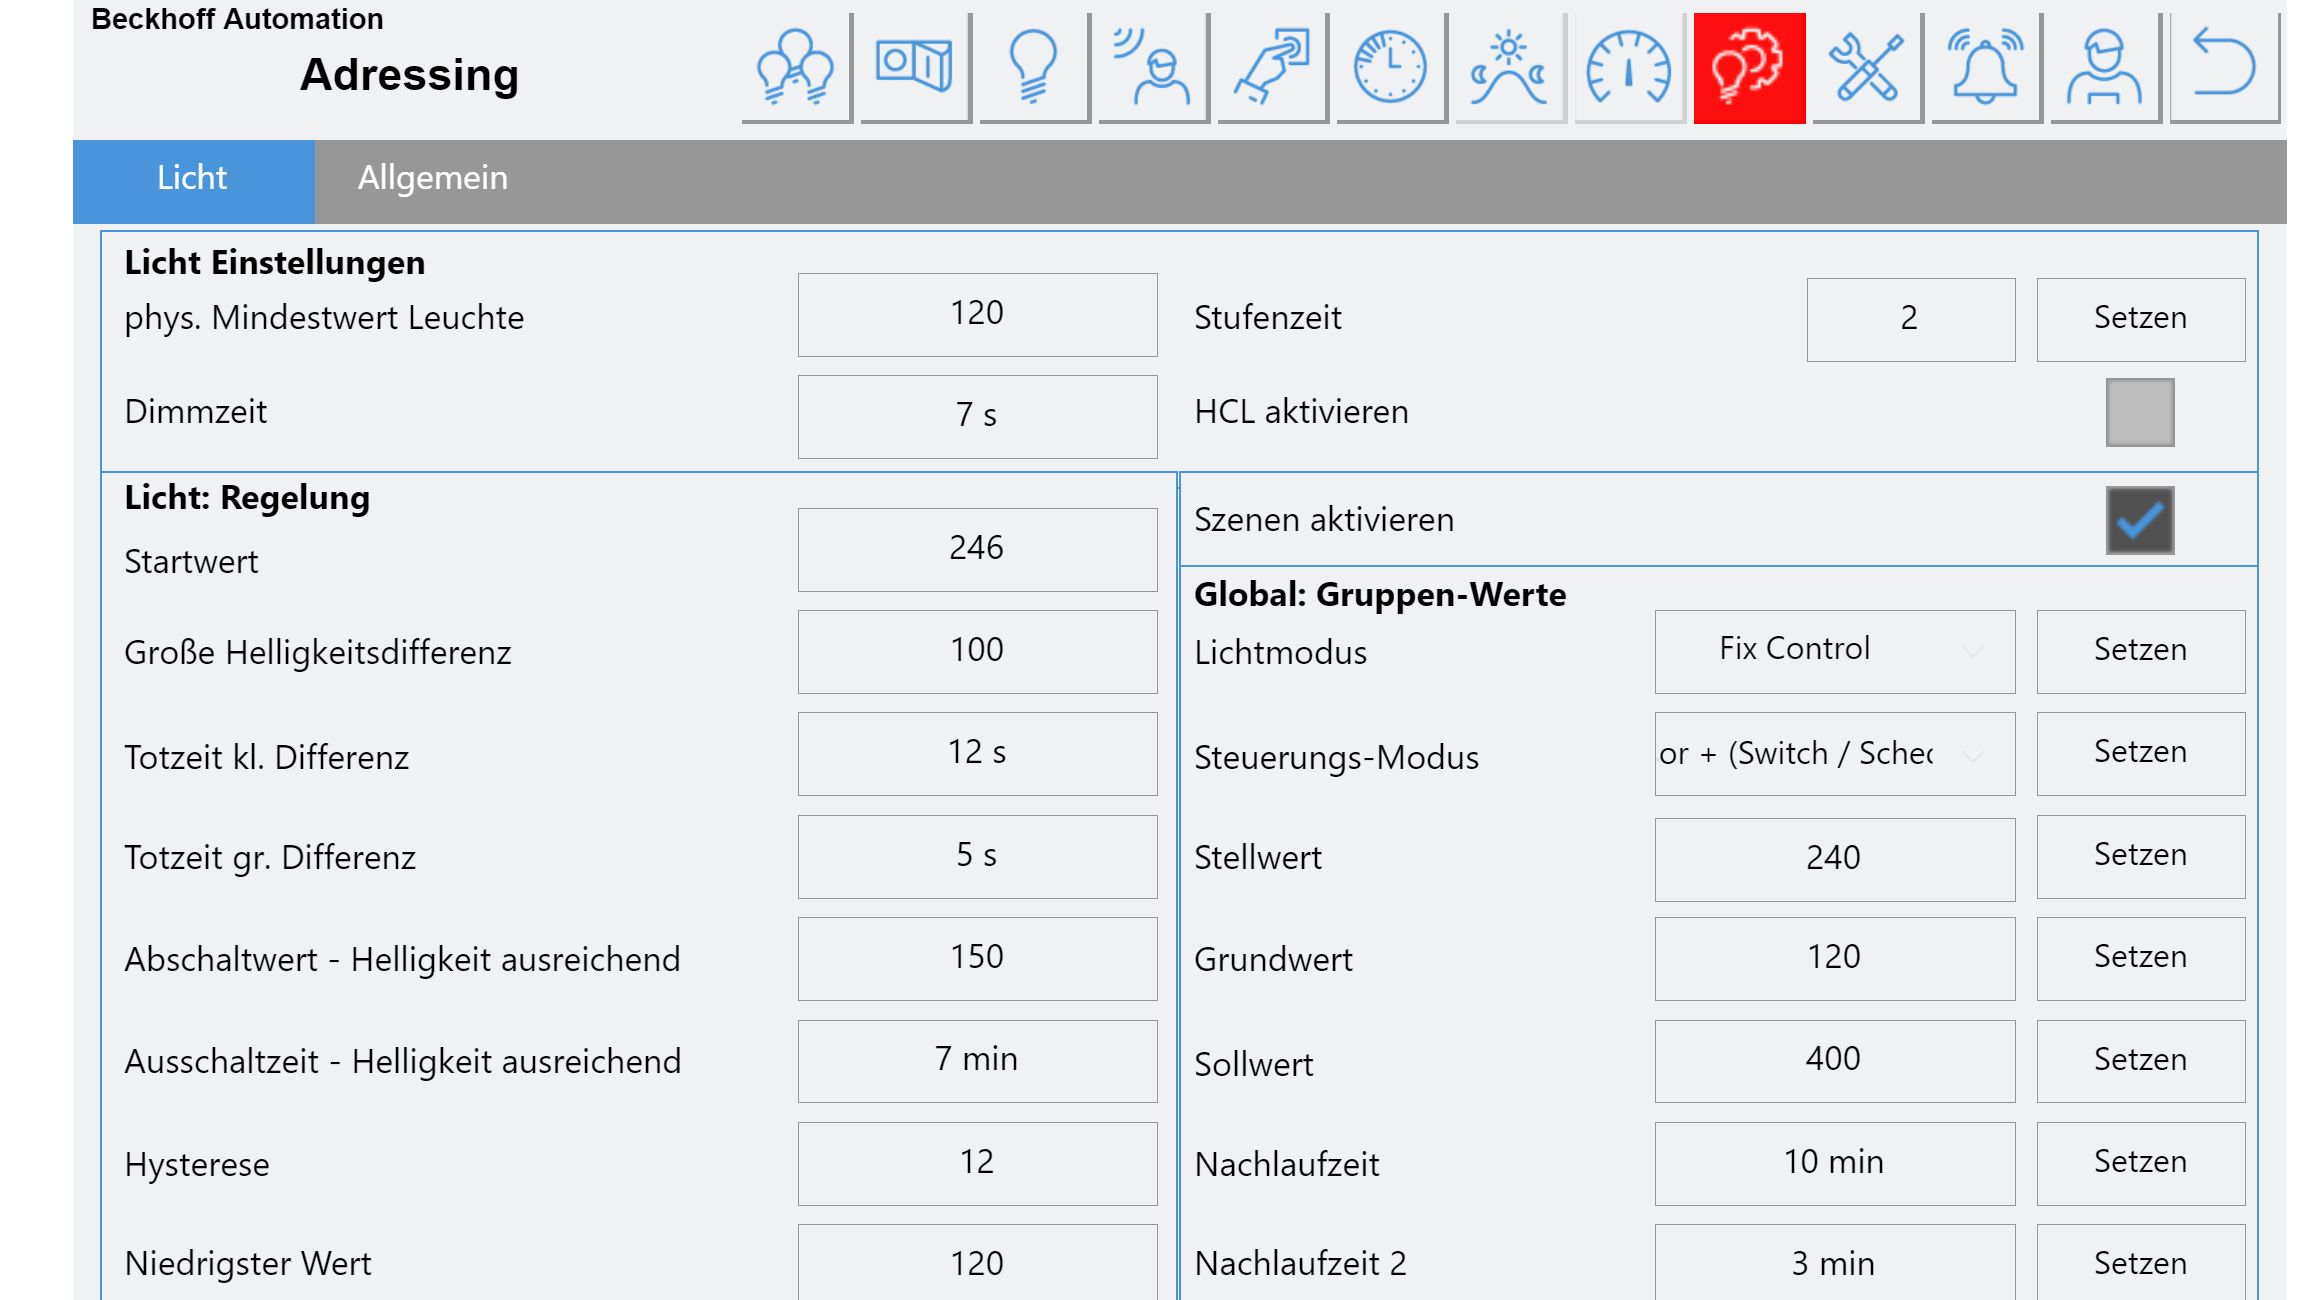Click the Stellwert 240 field
The height and width of the screenshot is (1300, 2300).
[1835, 860]
